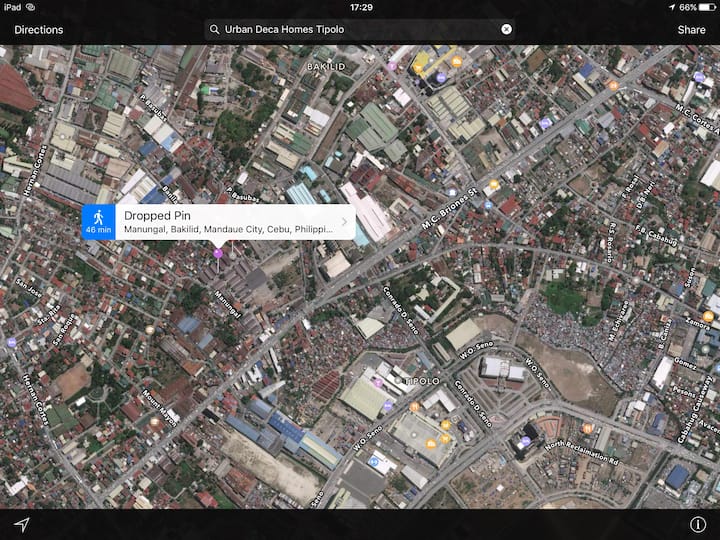Image resolution: width=720 pixels, height=540 pixels.
Task: Tap the walking directions icon on callout
Action: click(x=98, y=222)
